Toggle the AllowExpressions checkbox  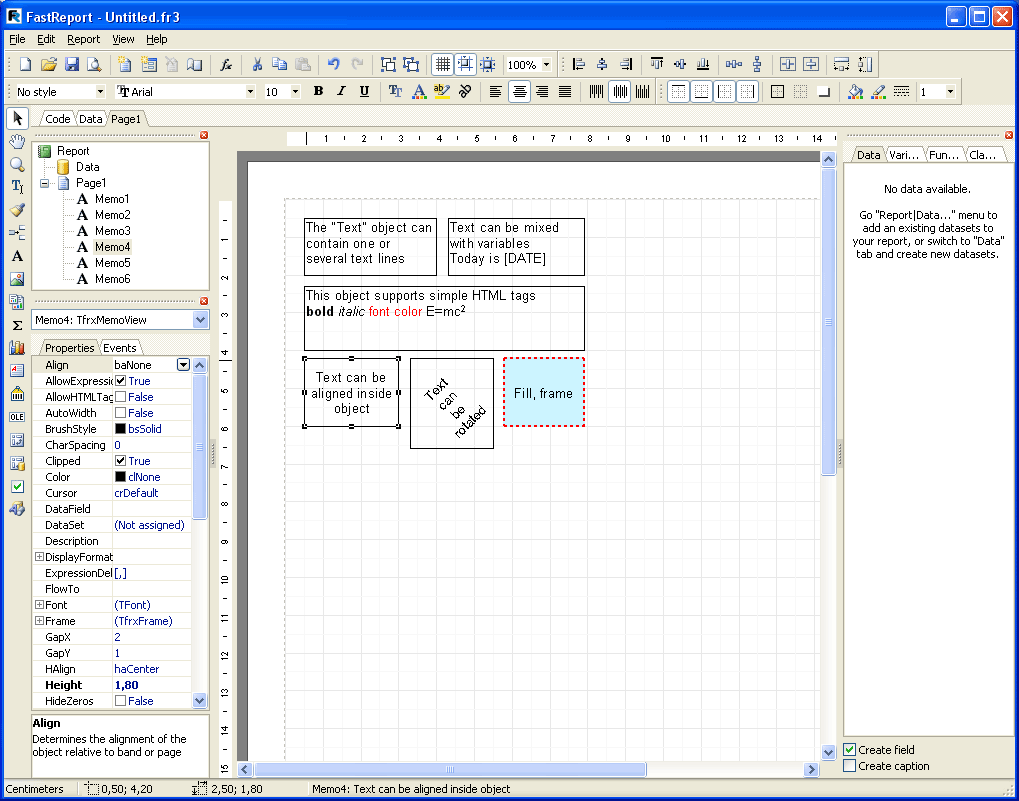pyautogui.click(x=120, y=381)
